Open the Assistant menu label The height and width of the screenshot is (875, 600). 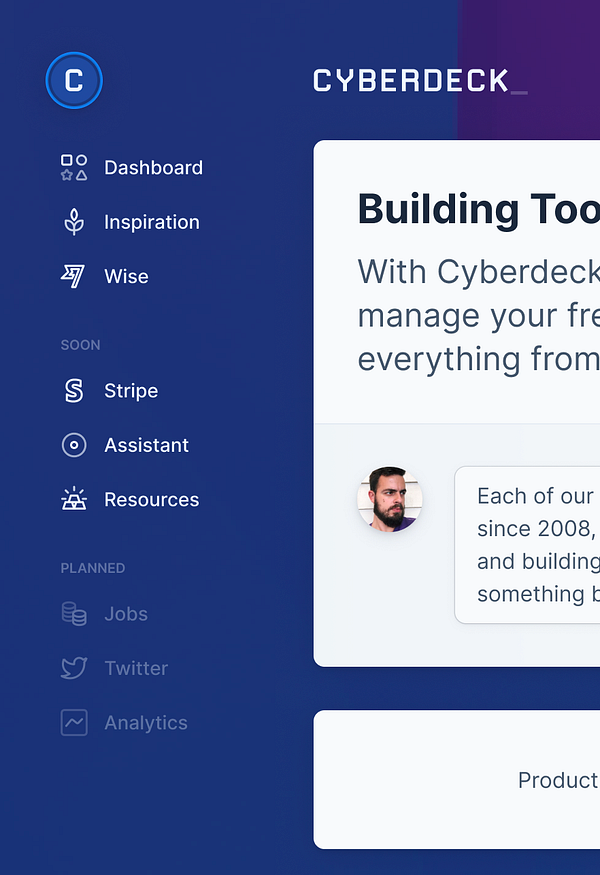click(x=147, y=445)
